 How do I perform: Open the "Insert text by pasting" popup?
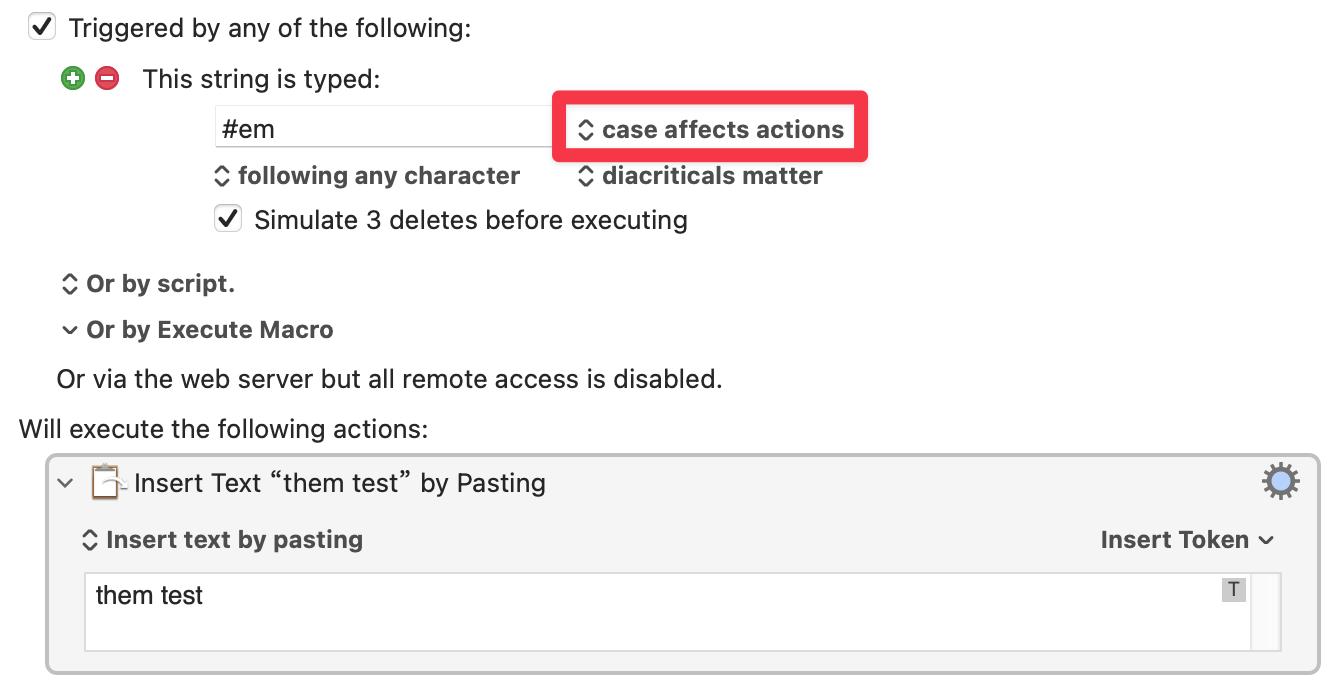222,540
